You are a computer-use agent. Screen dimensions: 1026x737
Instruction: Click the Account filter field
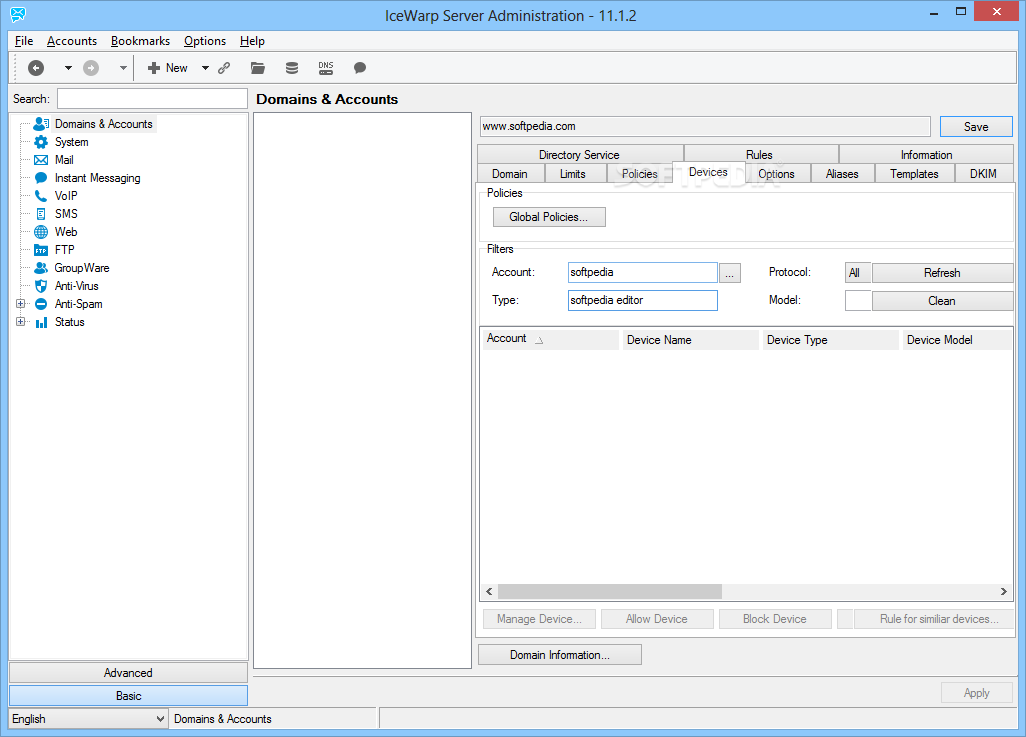(643, 272)
